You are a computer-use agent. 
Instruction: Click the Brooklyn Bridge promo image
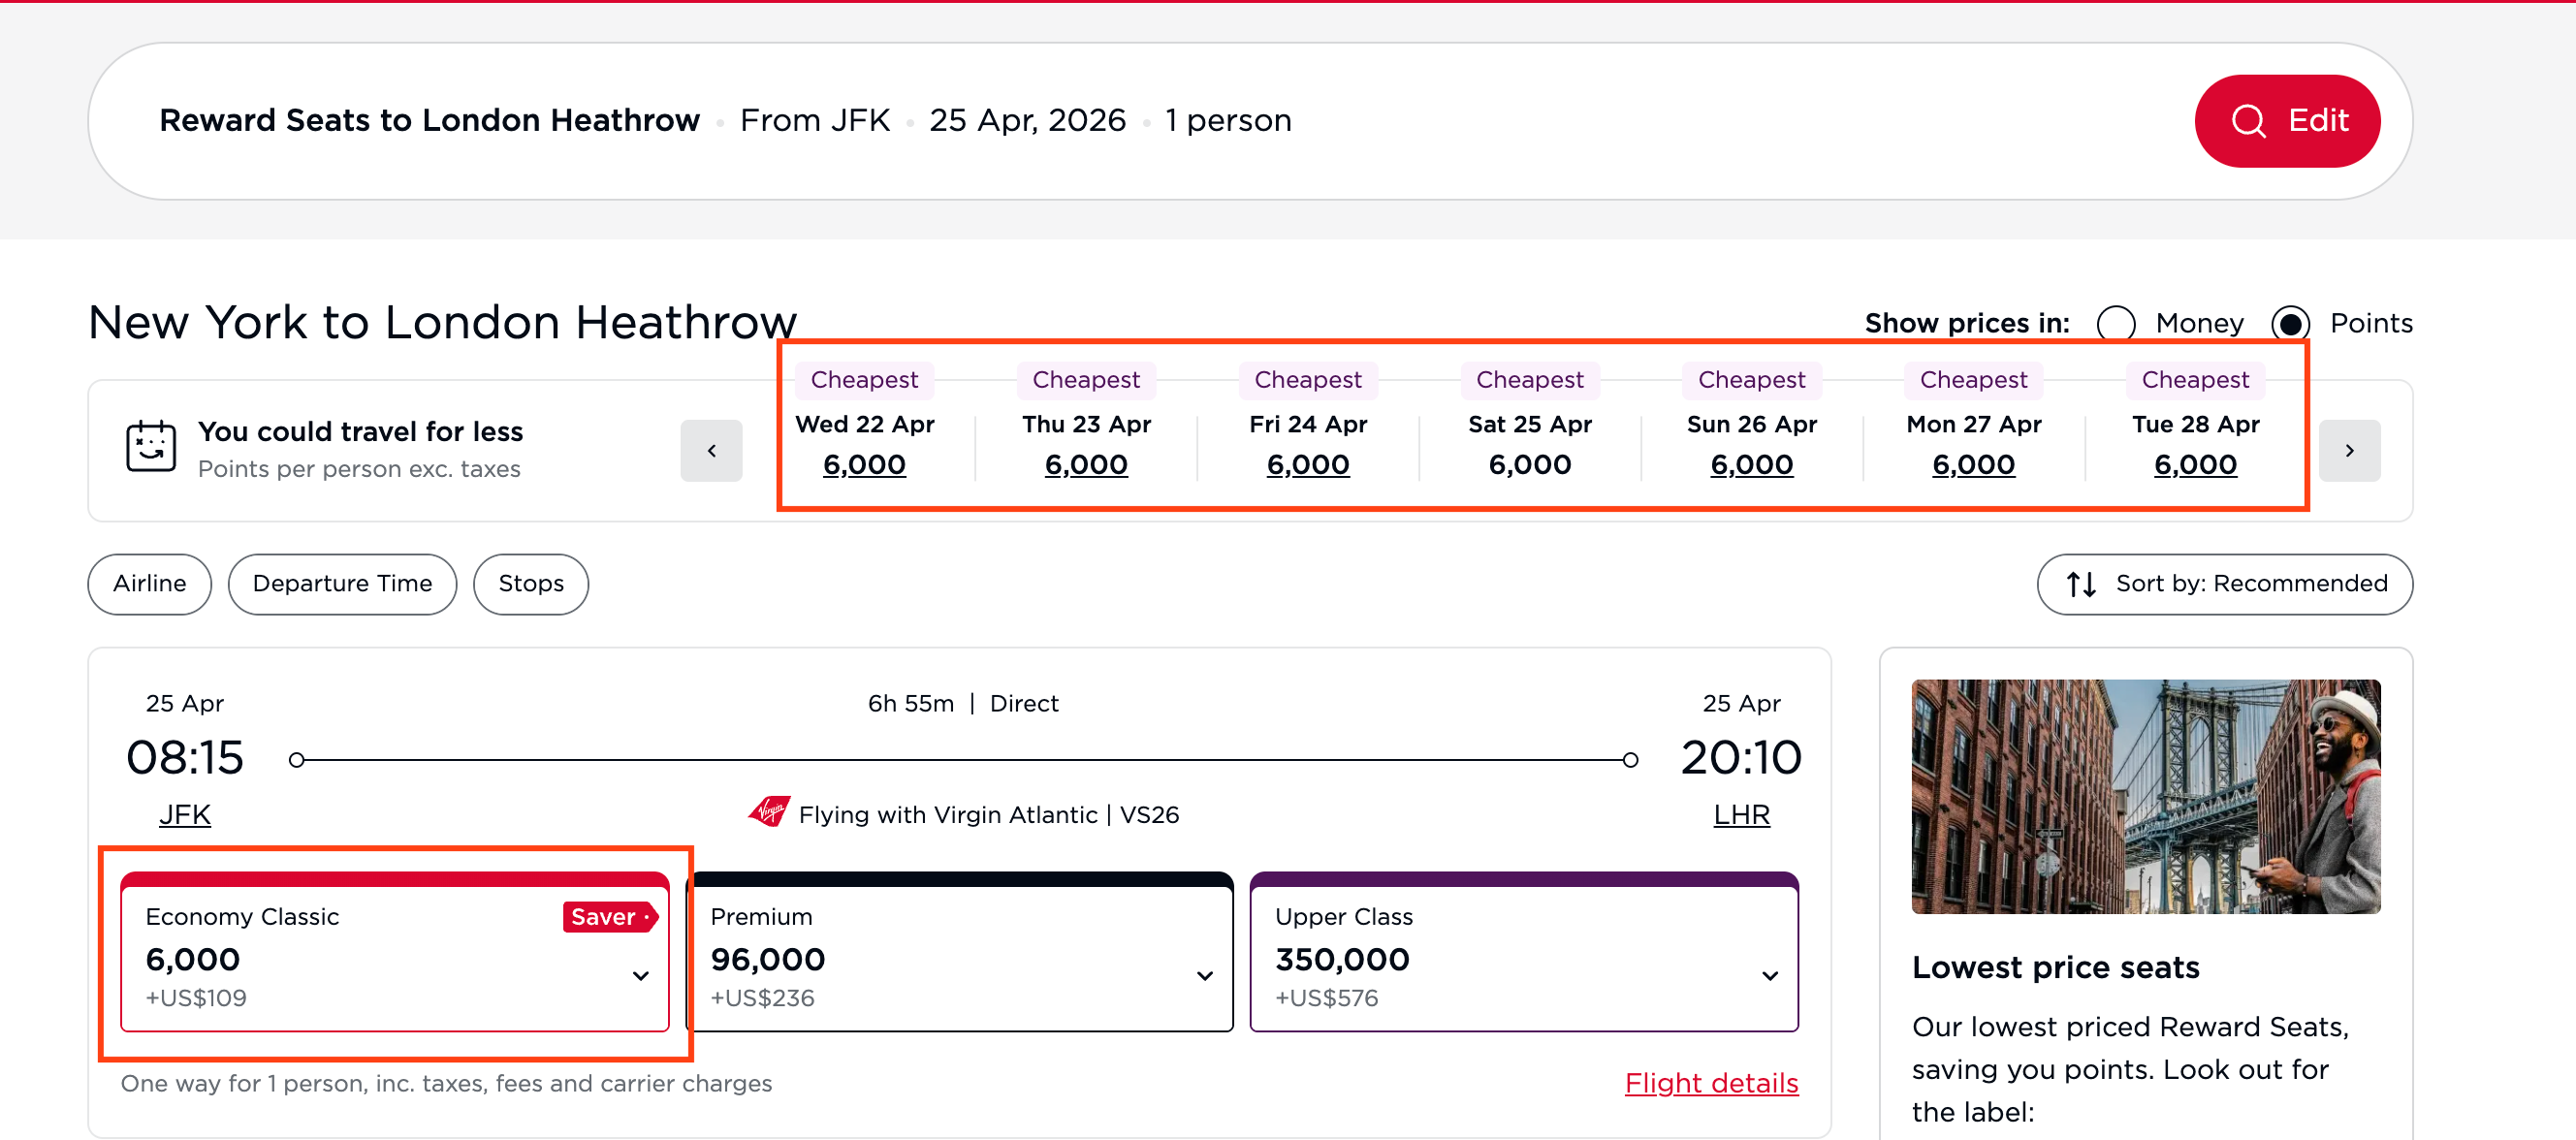(x=2146, y=796)
